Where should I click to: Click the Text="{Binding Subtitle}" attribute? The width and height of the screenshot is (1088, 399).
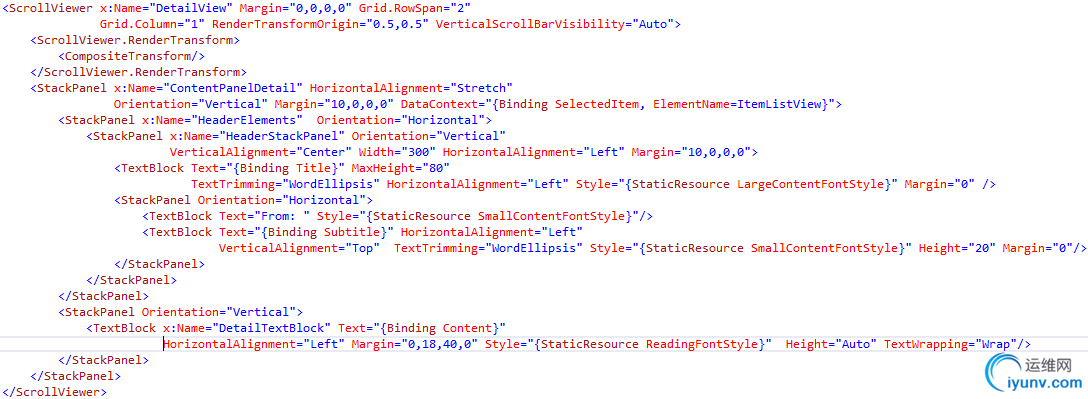[306, 232]
